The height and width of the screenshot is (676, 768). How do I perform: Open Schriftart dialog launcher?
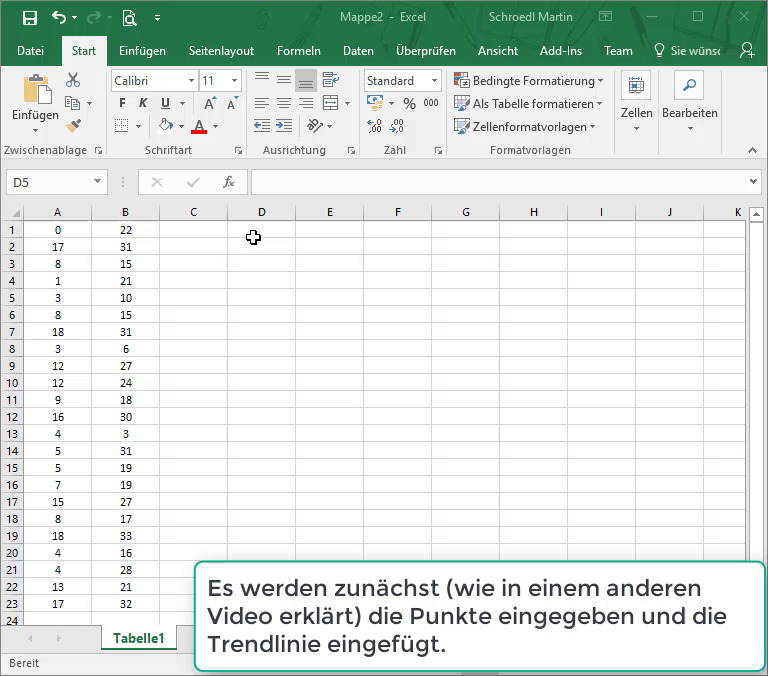[239, 151]
